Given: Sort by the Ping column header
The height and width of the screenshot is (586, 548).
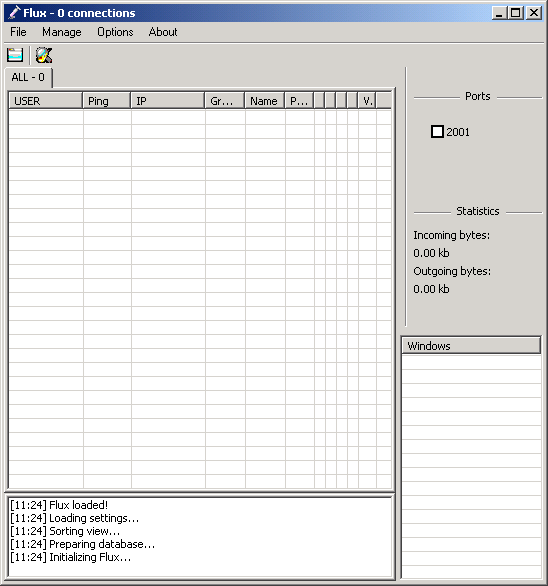Looking at the screenshot, I should tap(107, 101).
